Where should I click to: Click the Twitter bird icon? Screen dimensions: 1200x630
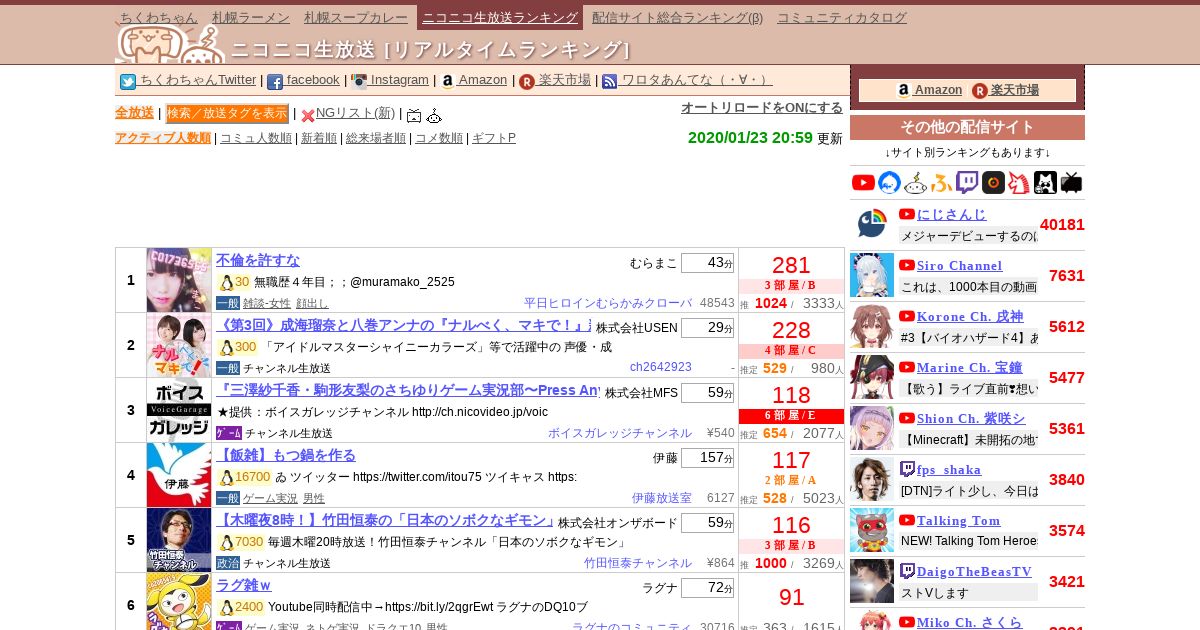coord(128,82)
